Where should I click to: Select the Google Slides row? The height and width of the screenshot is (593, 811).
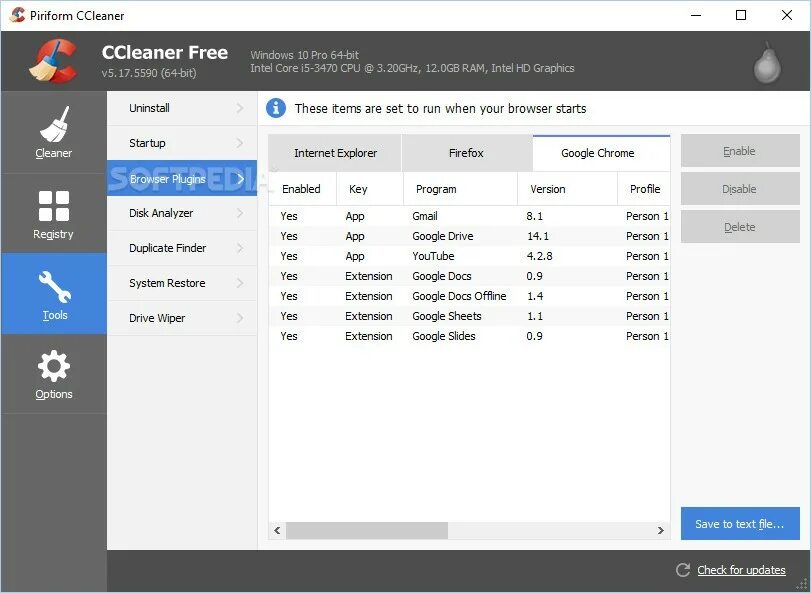coord(469,336)
